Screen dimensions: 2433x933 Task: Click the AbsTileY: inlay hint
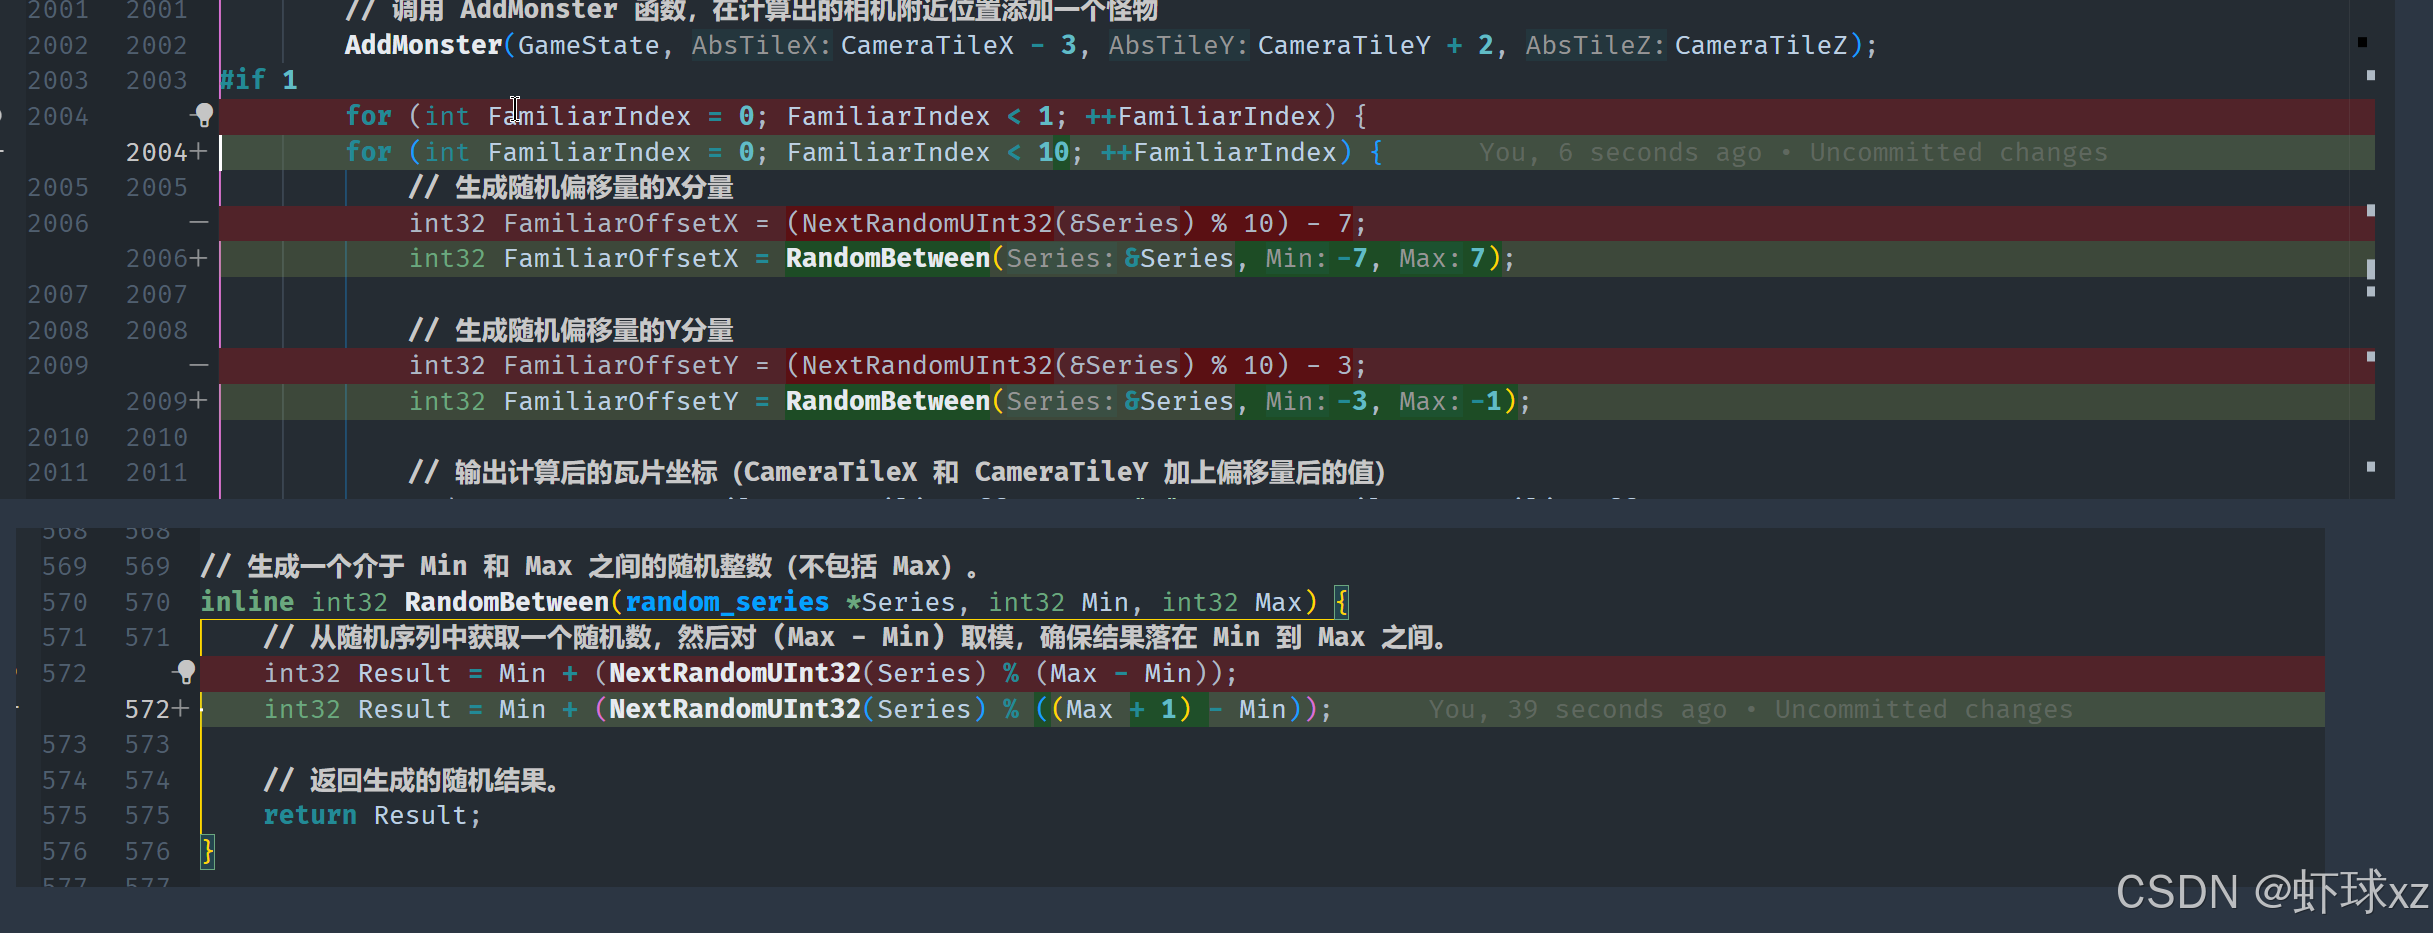pos(1178,45)
